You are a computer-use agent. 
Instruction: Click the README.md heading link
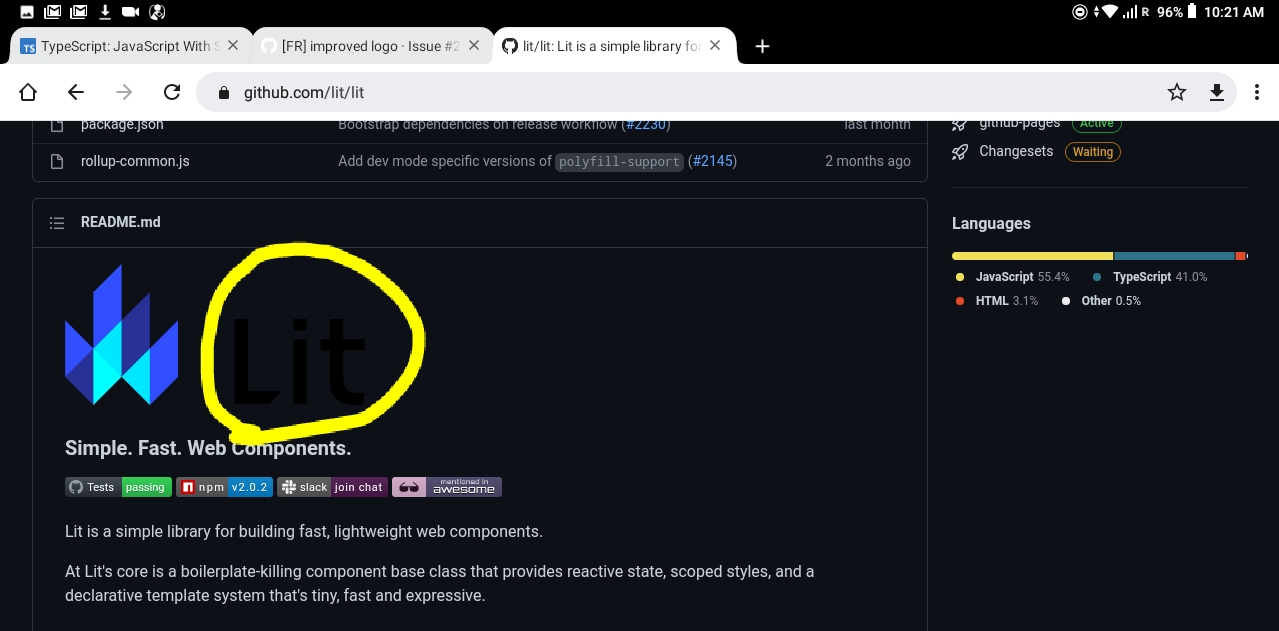(x=121, y=222)
